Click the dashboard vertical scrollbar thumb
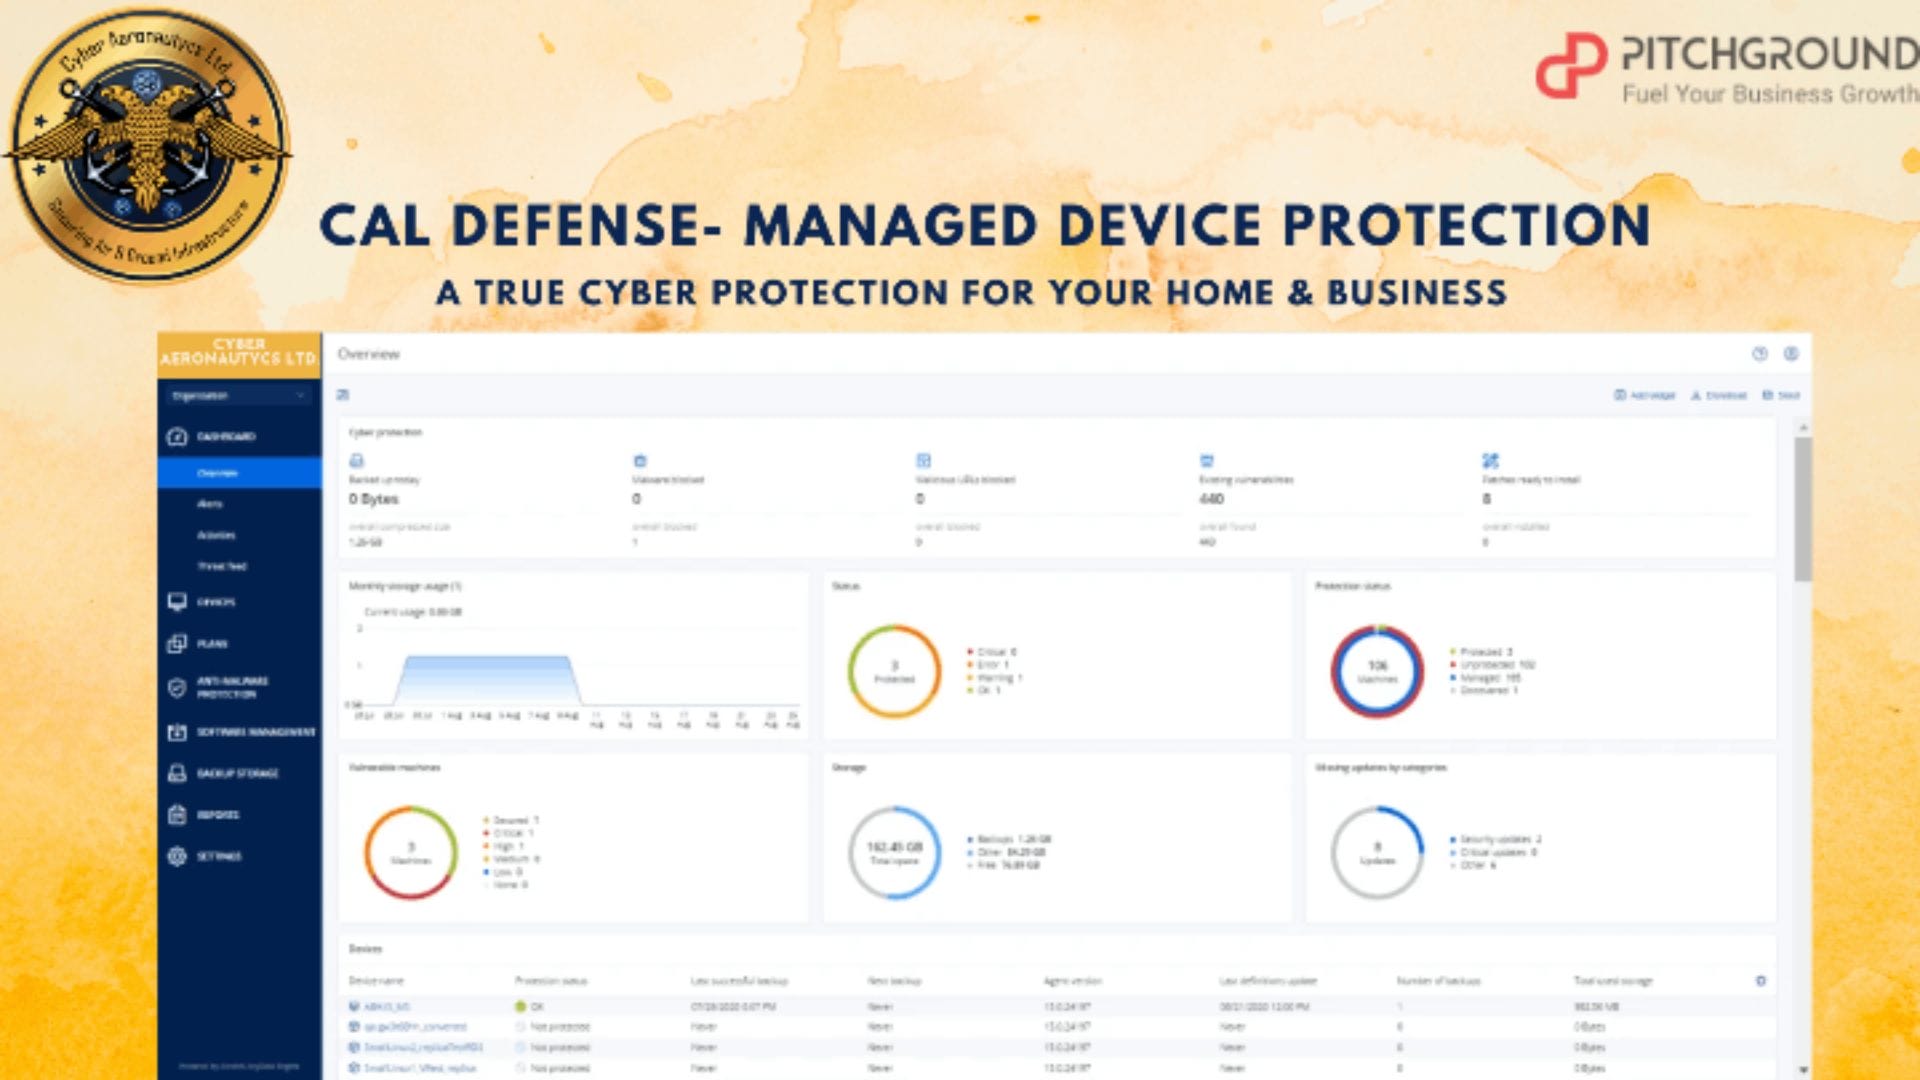1920x1080 pixels. (1802, 508)
